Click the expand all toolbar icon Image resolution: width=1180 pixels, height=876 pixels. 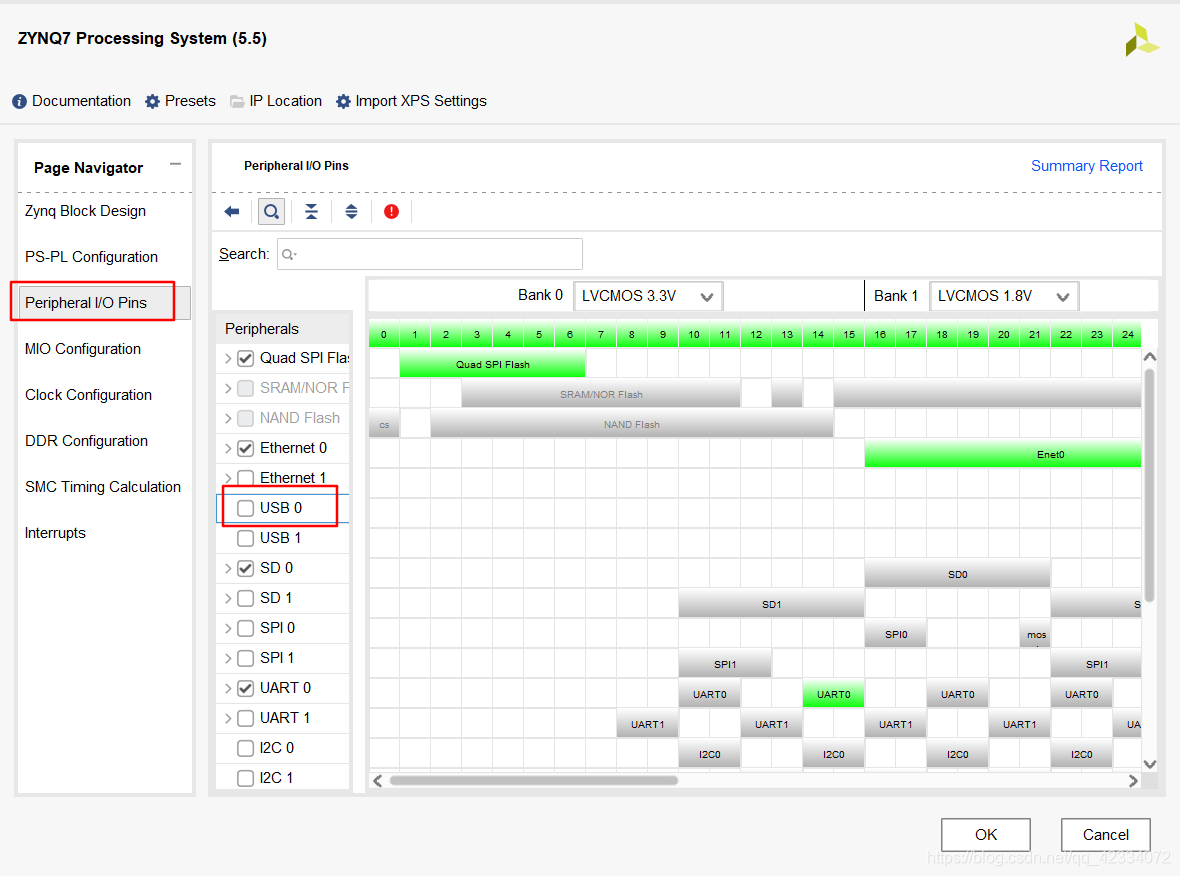[x=351, y=211]
